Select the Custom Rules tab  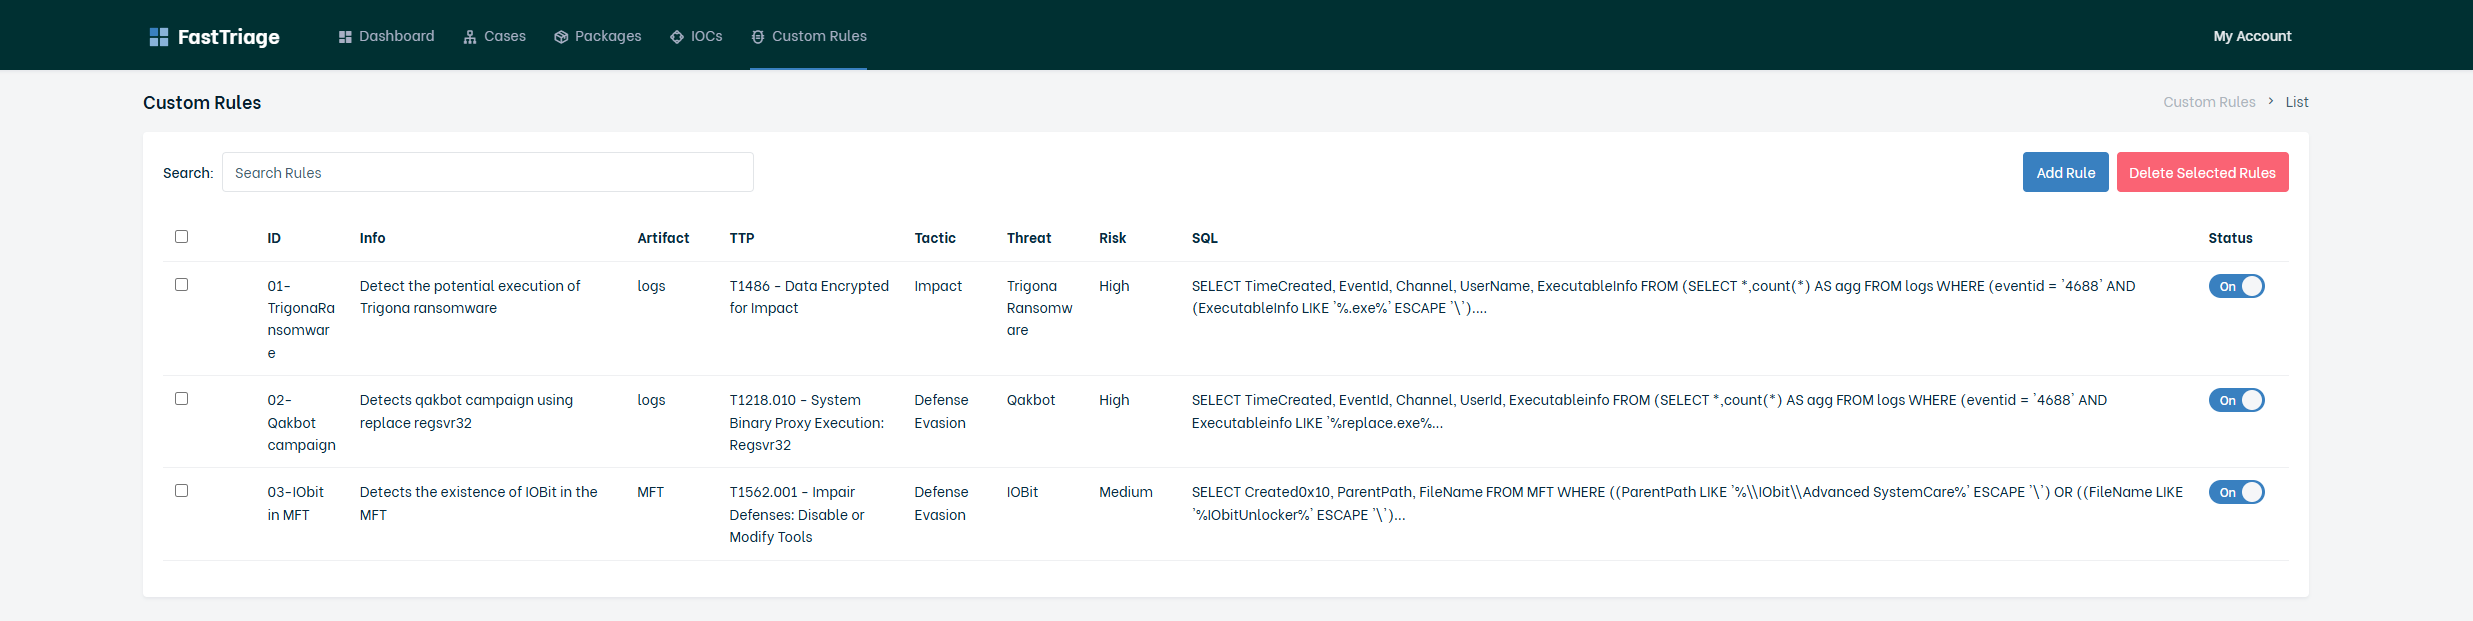(809, 36)
